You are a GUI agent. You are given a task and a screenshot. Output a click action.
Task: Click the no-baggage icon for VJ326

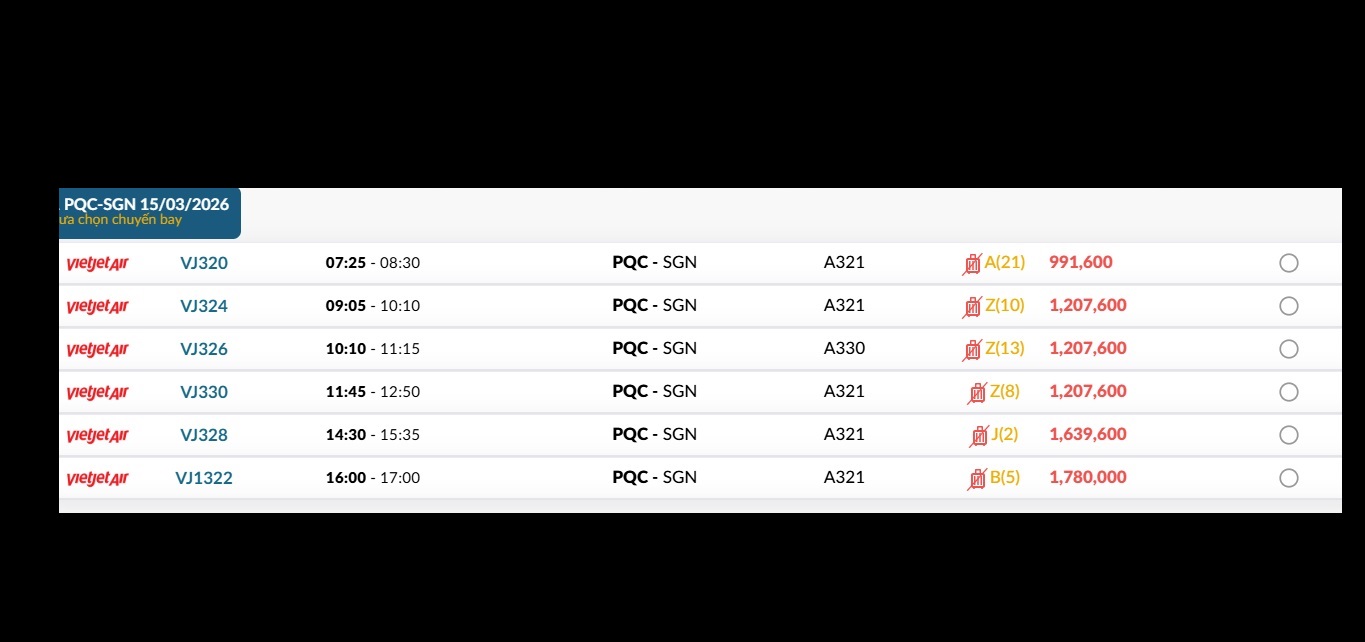(x=972, y=350)
